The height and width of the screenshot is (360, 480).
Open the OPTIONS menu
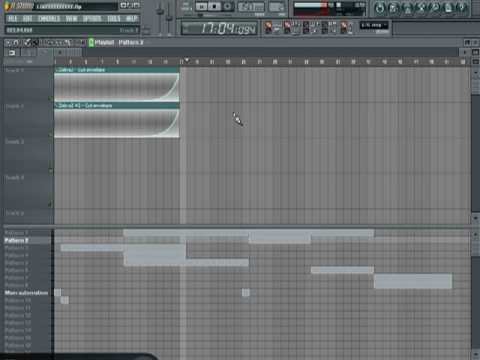point(92,19)
